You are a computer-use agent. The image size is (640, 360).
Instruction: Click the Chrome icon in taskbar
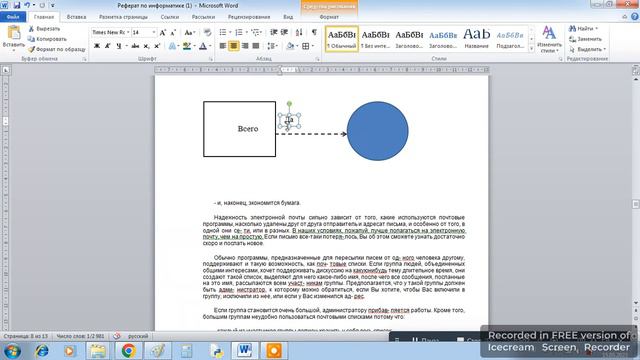pyautogui.click(x=128, y=351)
